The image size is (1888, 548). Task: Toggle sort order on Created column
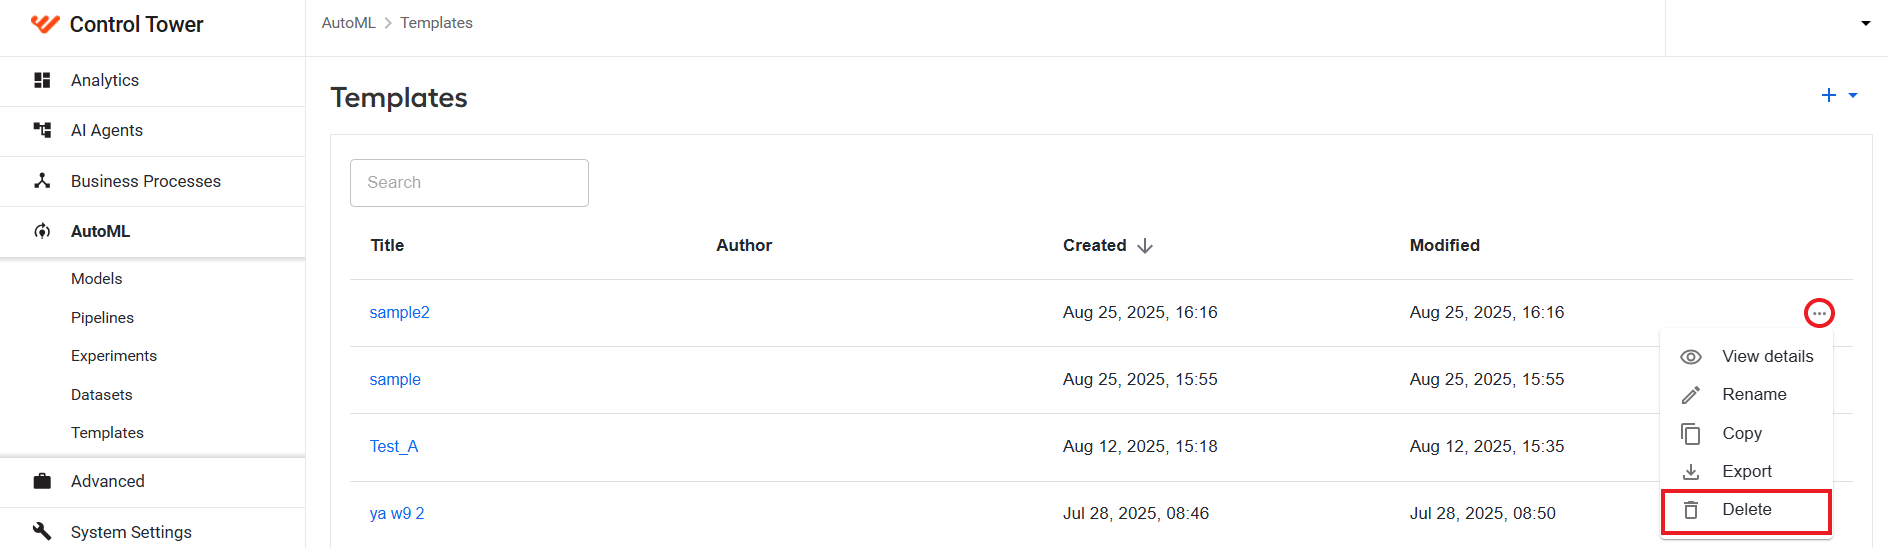point(1145,246)
